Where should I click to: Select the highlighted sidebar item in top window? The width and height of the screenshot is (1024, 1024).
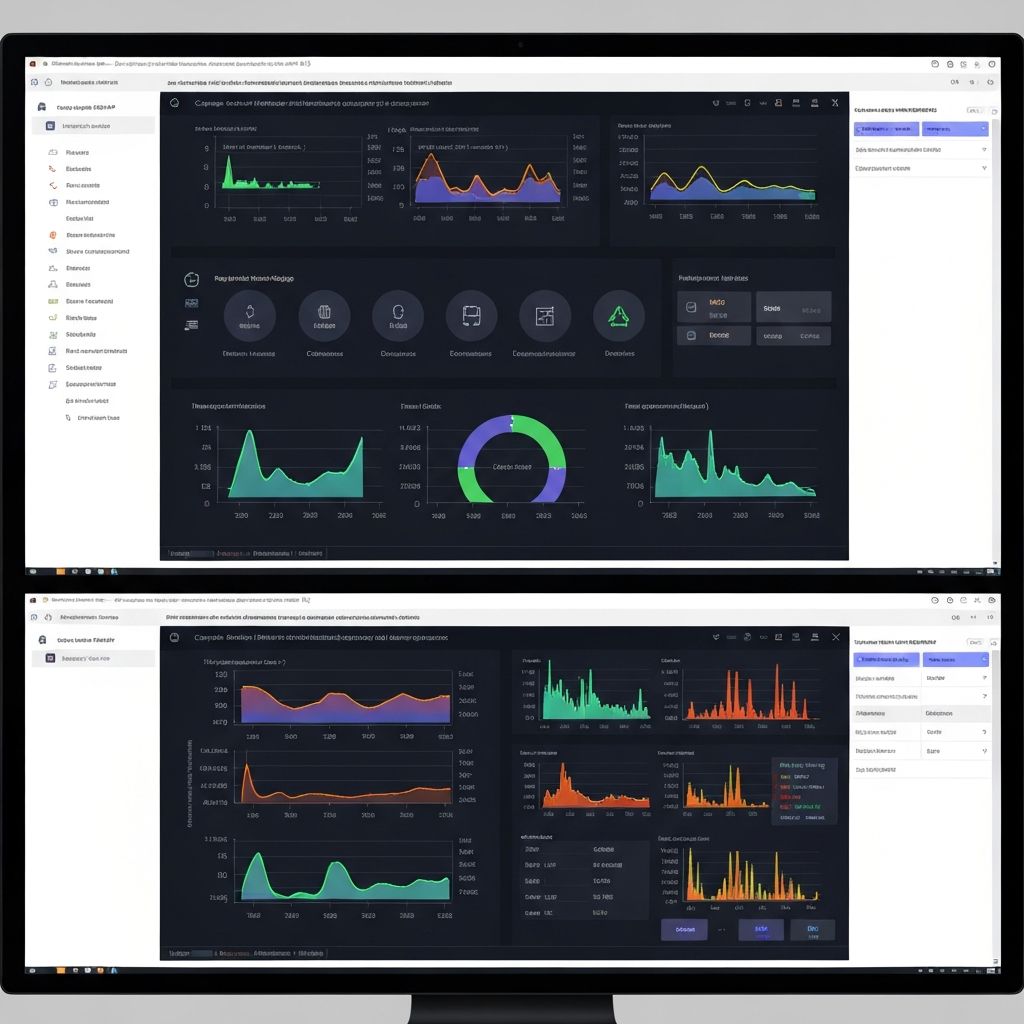click(x=93, y=126)
